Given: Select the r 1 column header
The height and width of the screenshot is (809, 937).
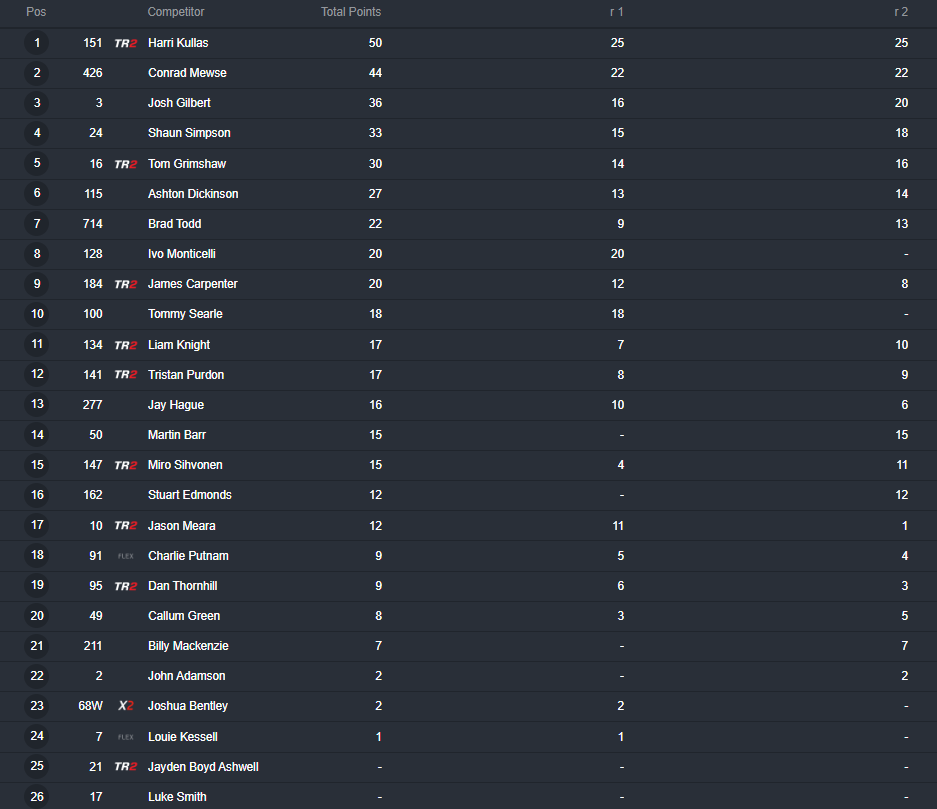Looking at the screenshot, I should tap(617, 12).
